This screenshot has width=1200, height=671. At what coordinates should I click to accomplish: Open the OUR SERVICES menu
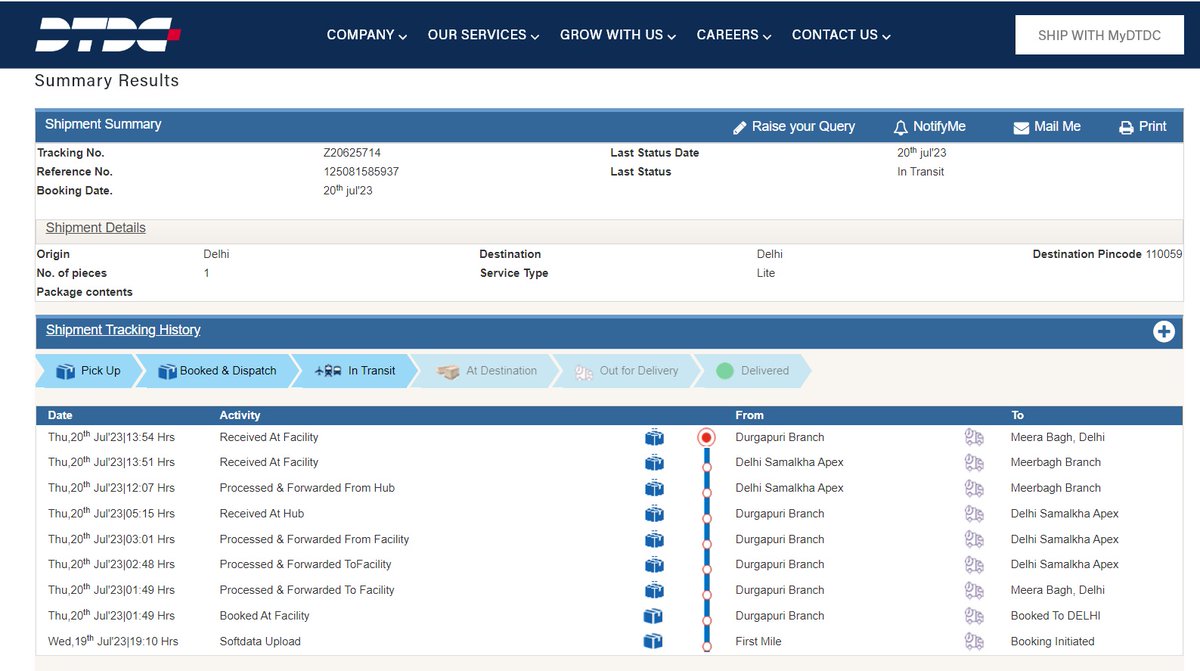pos(484,35)
